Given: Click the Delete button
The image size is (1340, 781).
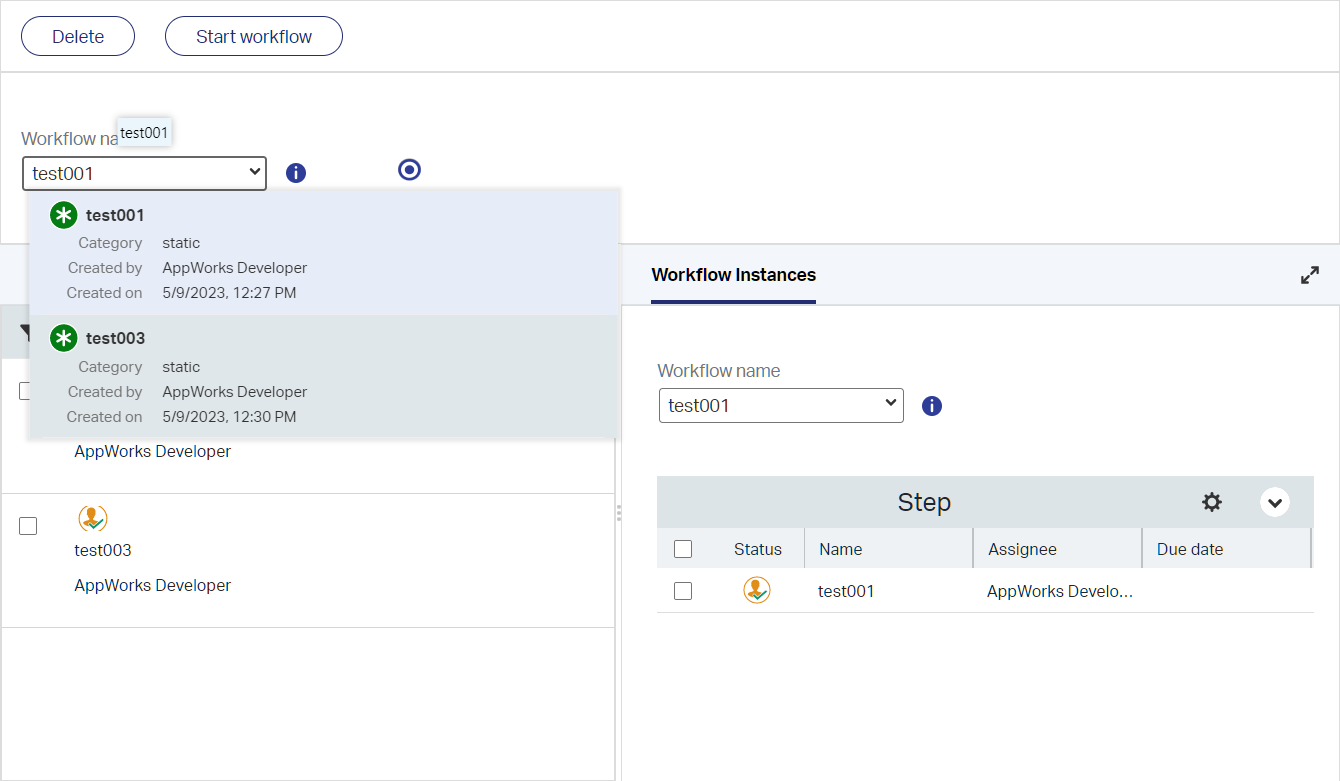Looking at the screenshot, I should [78, 37].
